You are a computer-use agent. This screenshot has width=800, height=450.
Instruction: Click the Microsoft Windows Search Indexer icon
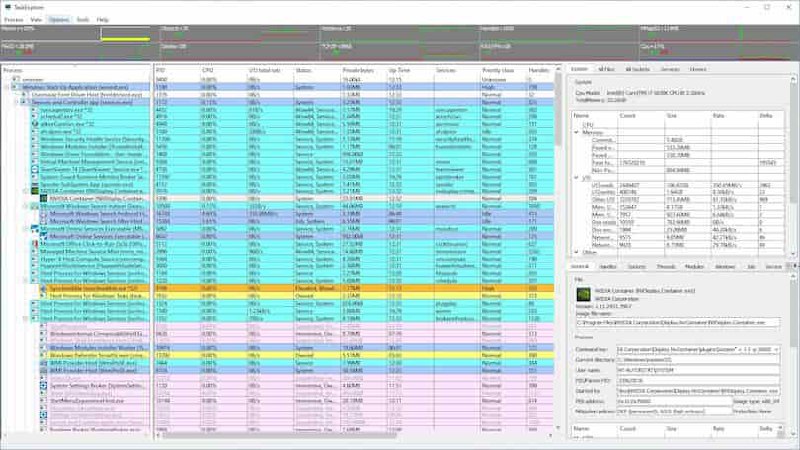coord(35,207)
